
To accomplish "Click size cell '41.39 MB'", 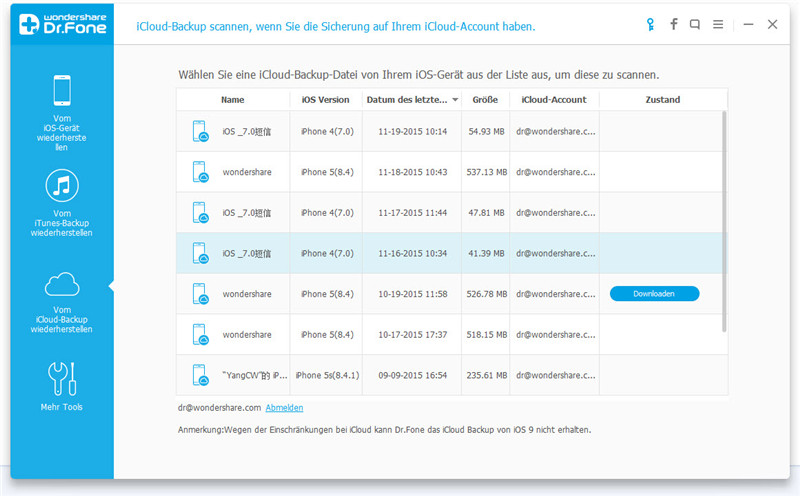I will [486, 253].
